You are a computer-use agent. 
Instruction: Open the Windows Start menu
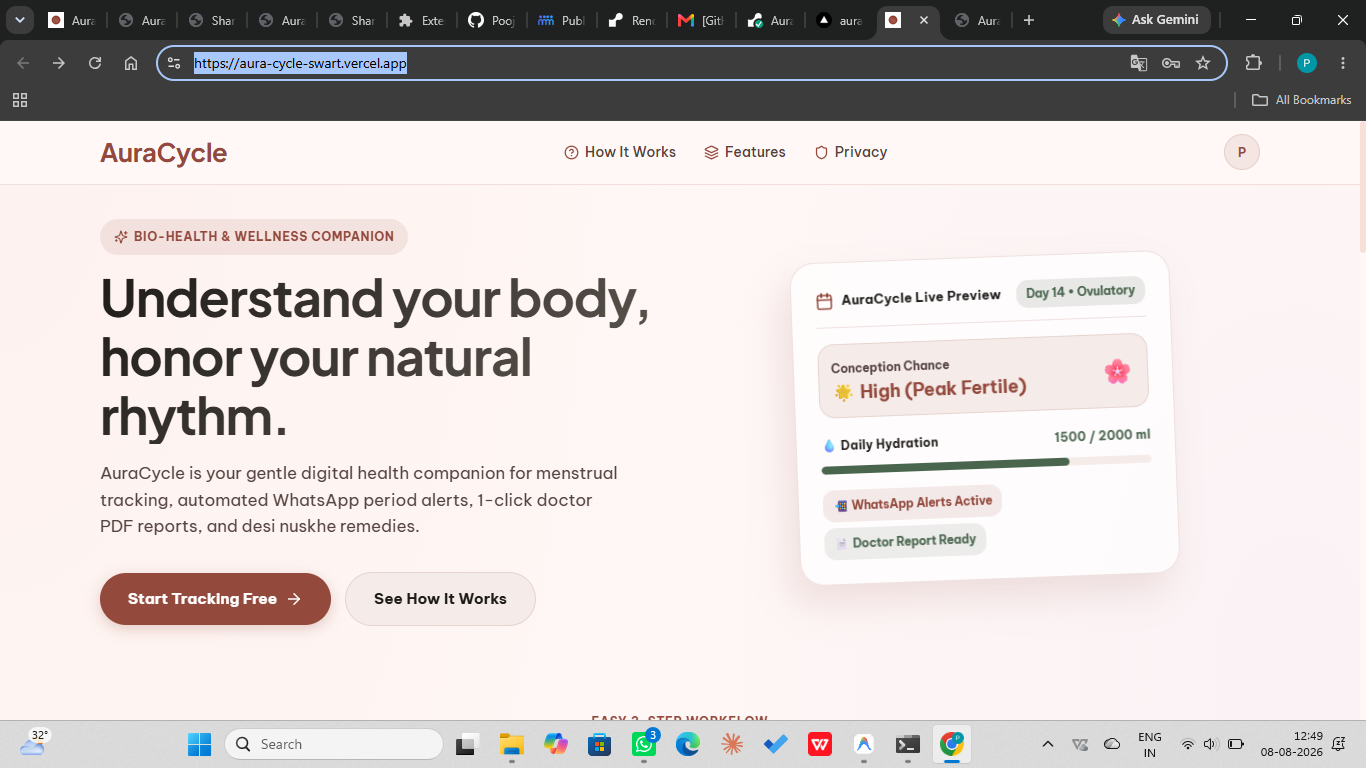point(199,744)
